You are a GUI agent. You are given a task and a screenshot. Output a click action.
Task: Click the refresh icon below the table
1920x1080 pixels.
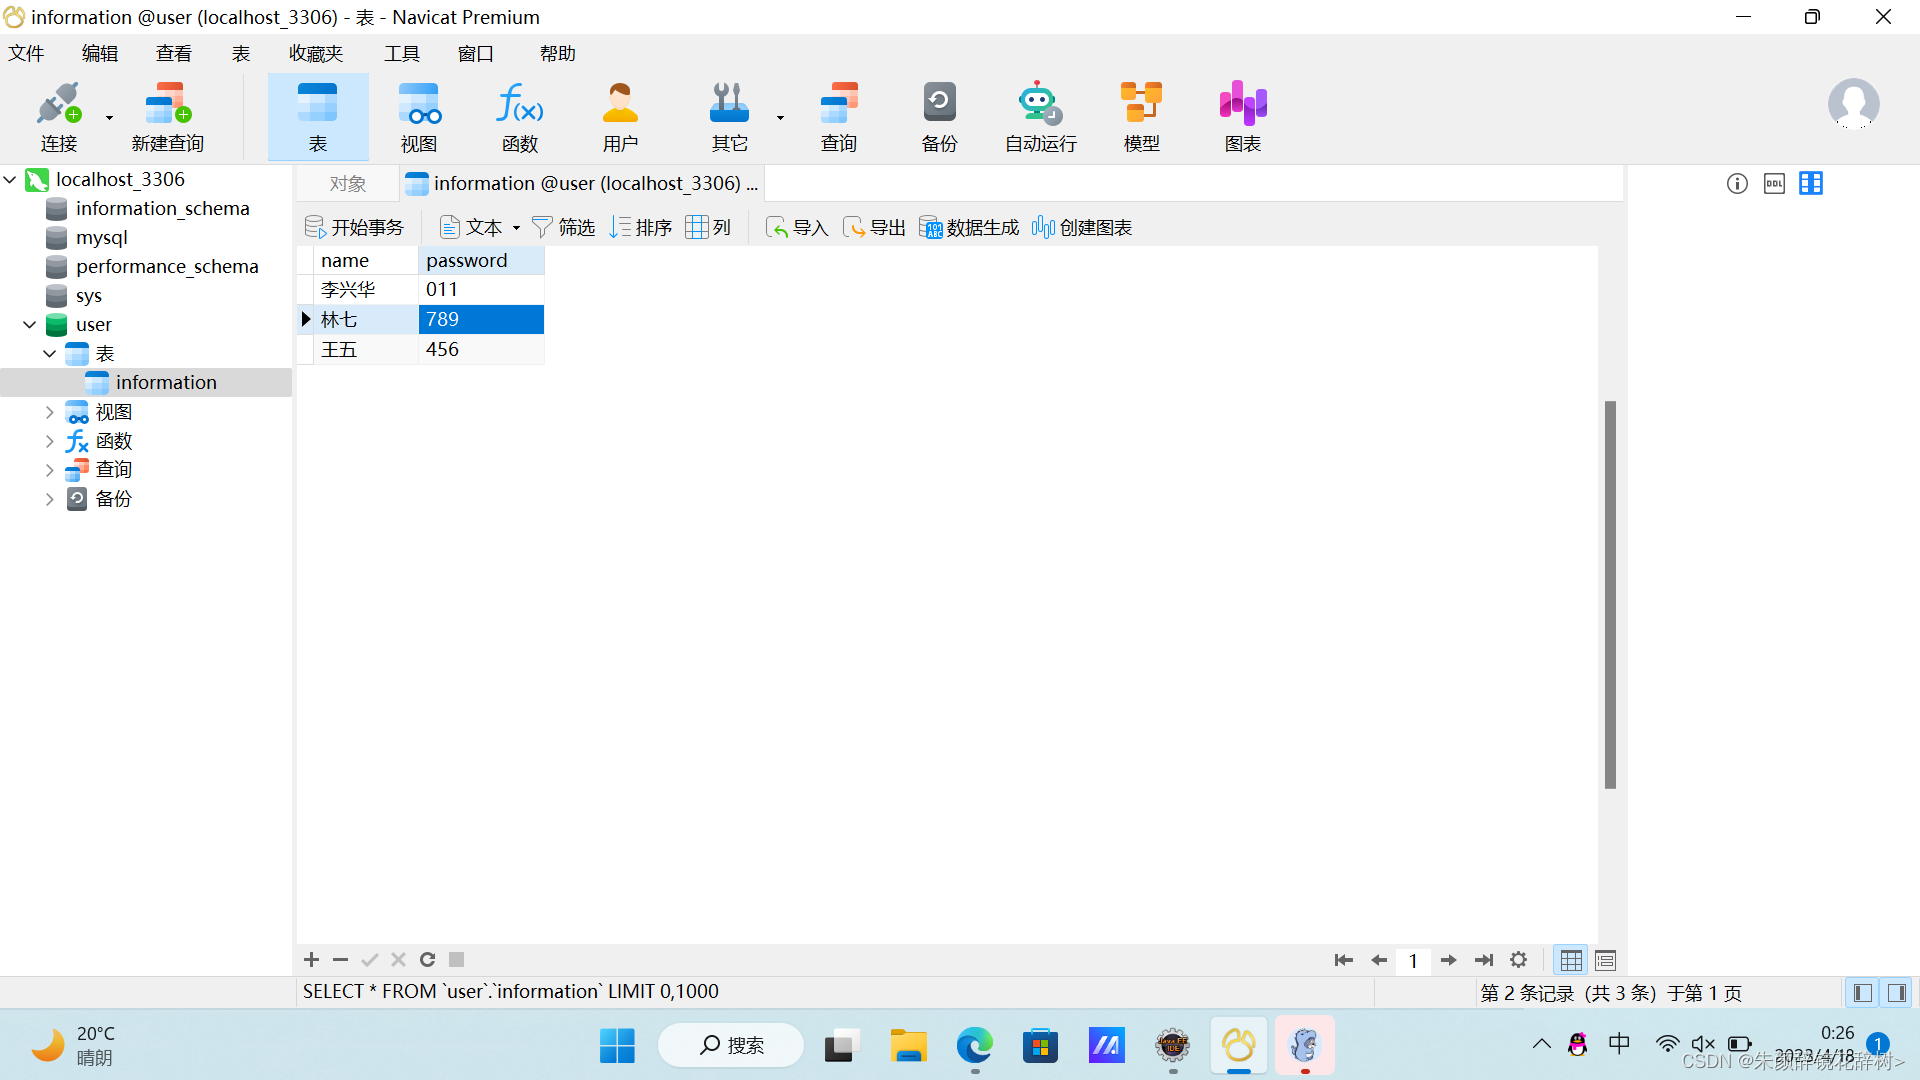coord(427,960)
